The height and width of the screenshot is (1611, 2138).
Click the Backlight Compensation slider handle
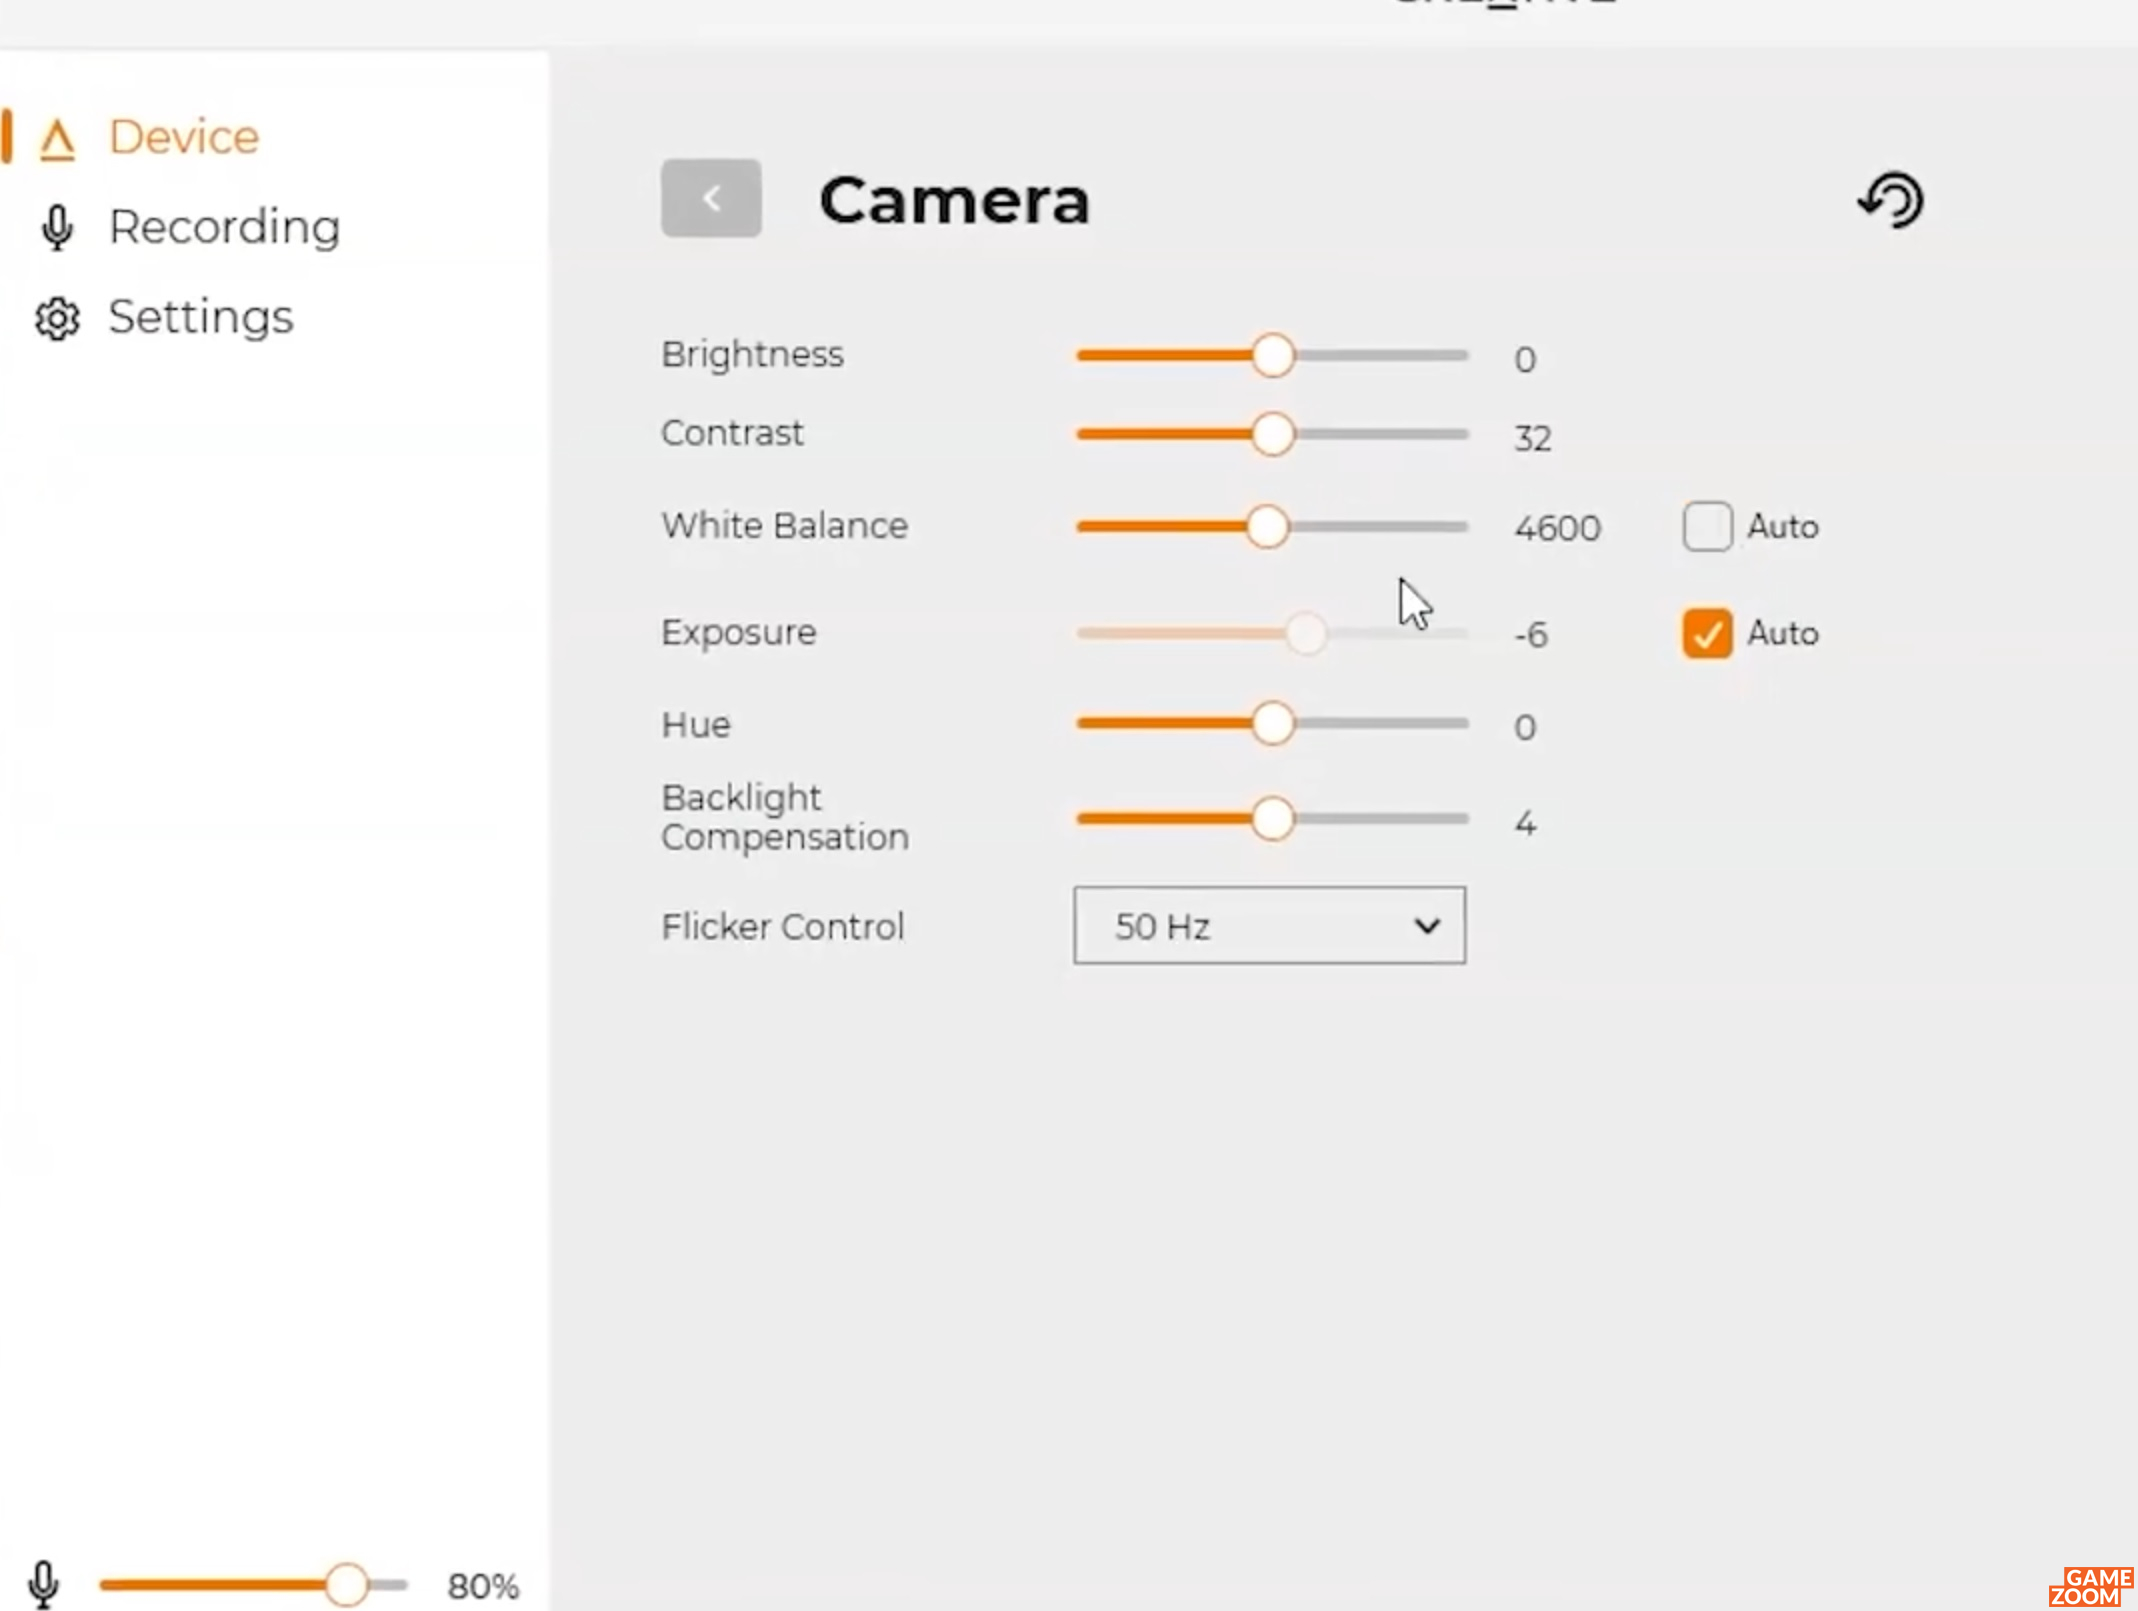1272,819
